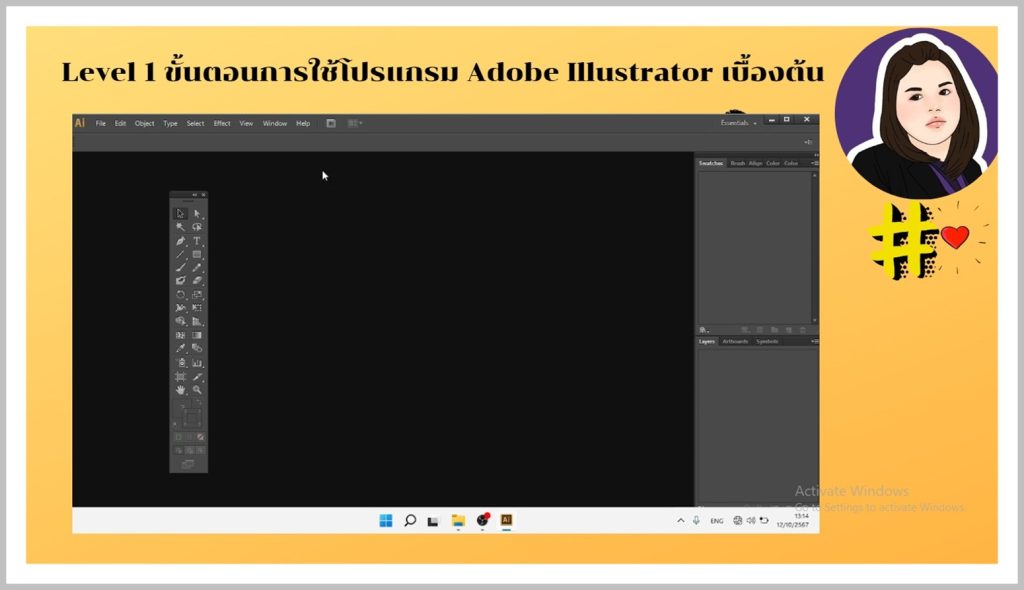Open File Explorer from the taskbar
This screenshot has width=1024, height=590.
458,520
